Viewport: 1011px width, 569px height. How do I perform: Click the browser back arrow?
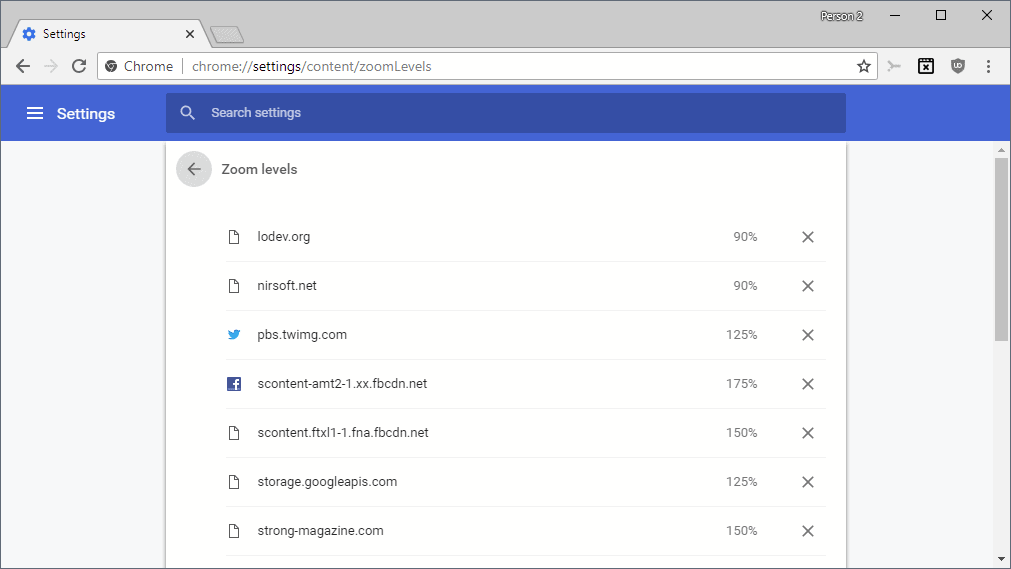23,66
